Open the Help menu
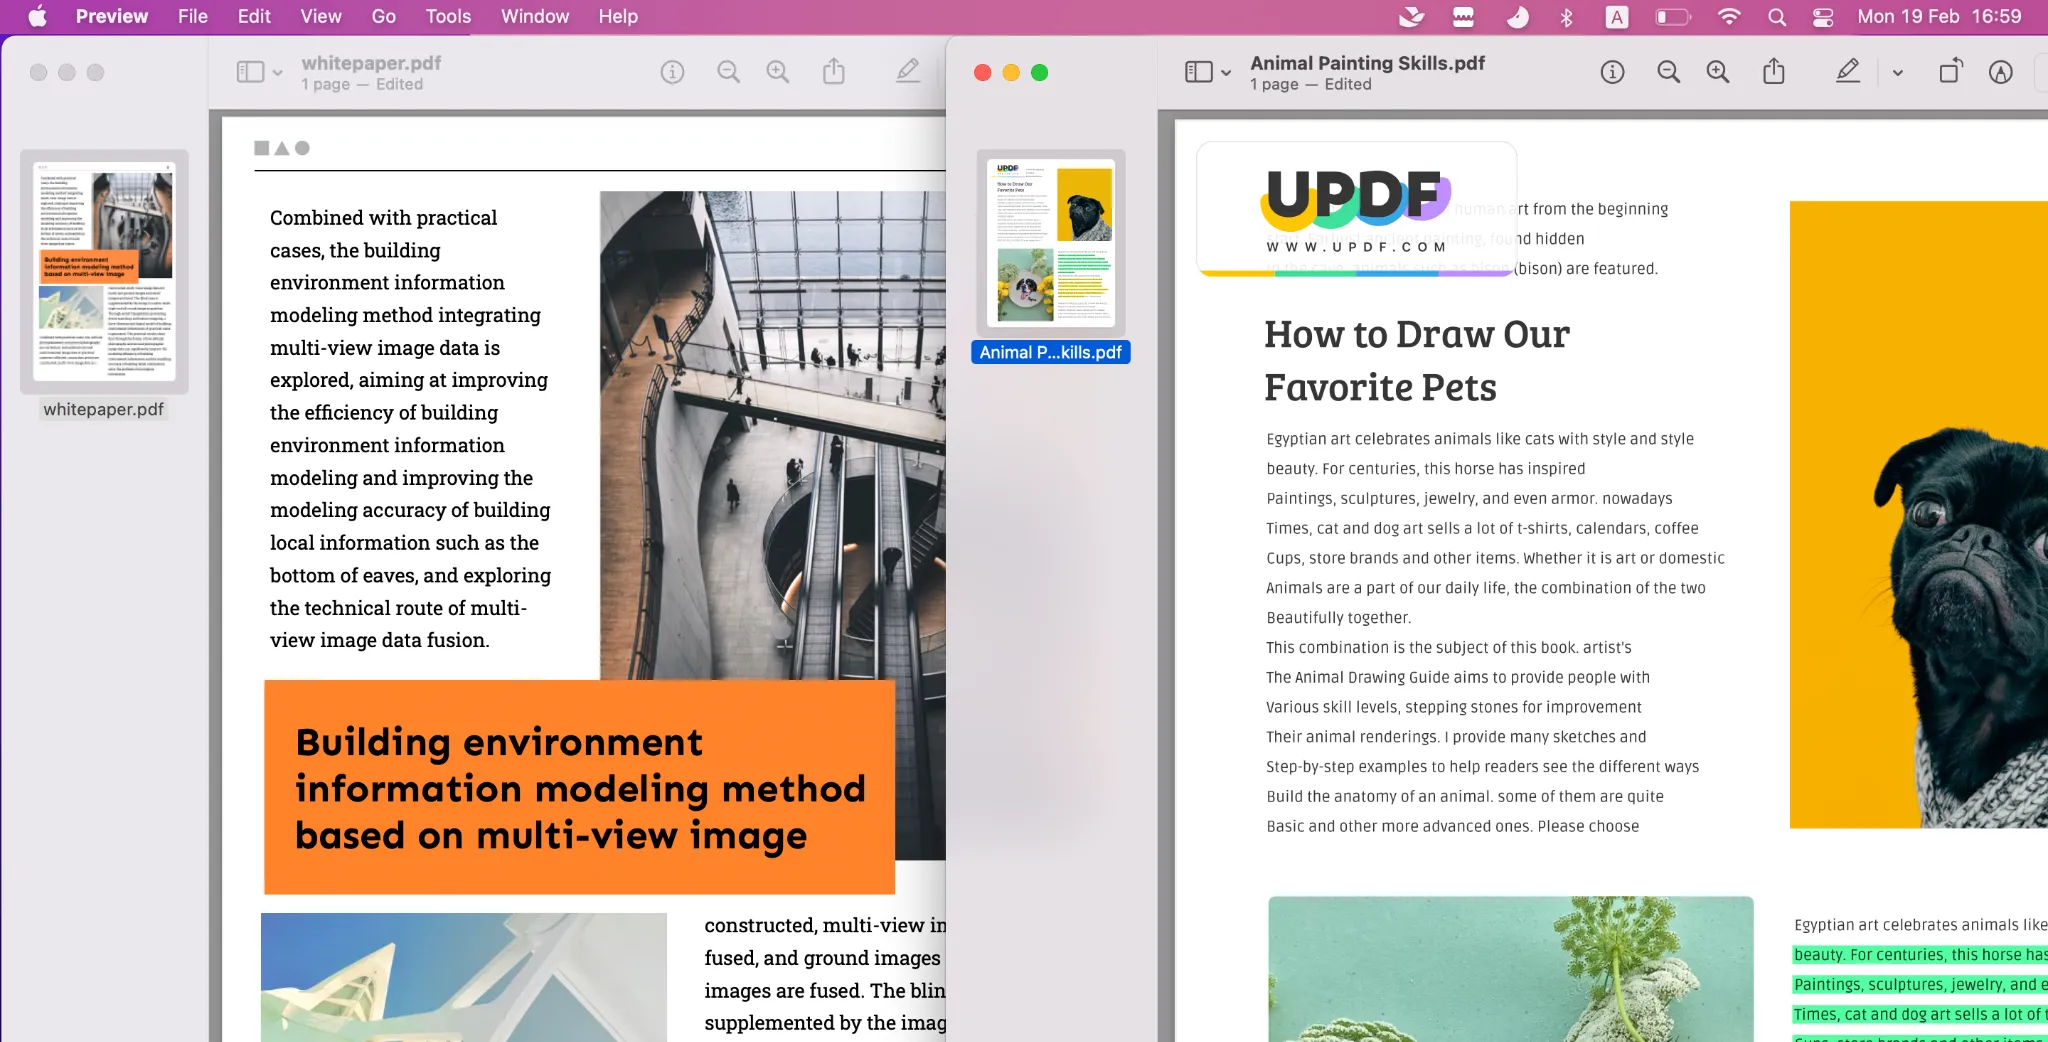The width and height of the screenshot is (2048, 1042). tap(617, 16)
